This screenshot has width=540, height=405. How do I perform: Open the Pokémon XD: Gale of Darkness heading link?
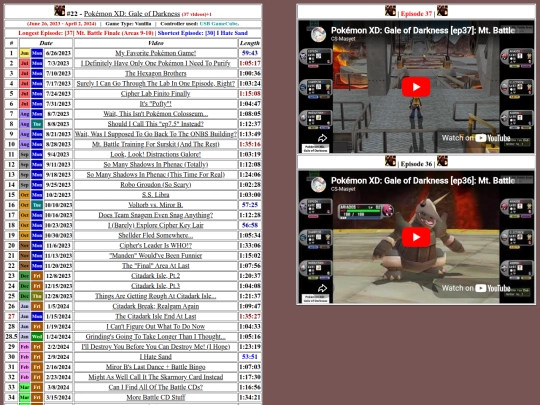point(132,13)
